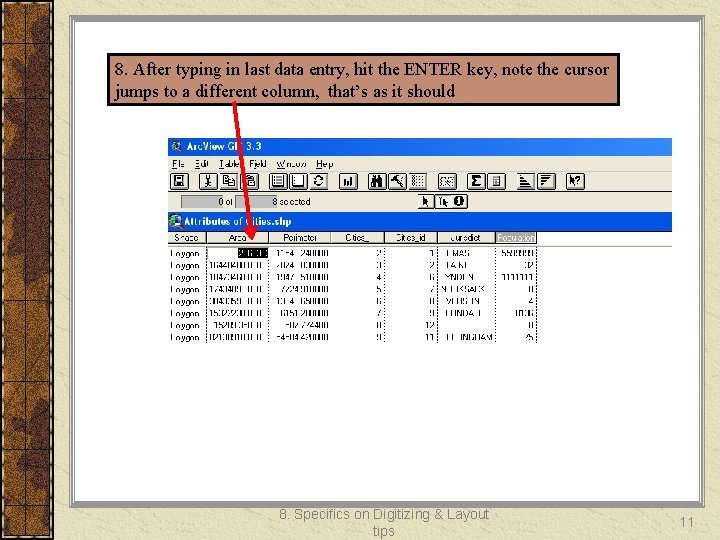Click the Select All records icon

(x=278, y=181)
